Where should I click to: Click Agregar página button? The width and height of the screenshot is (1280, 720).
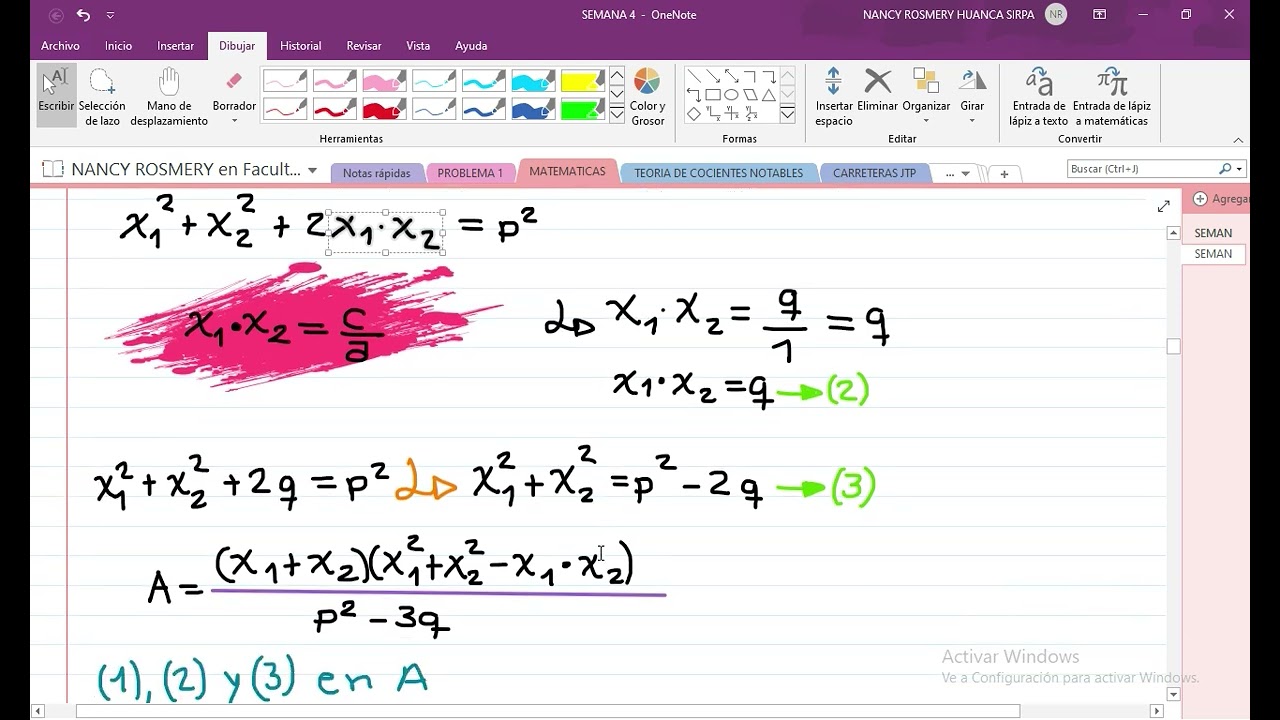point(1219,199)
